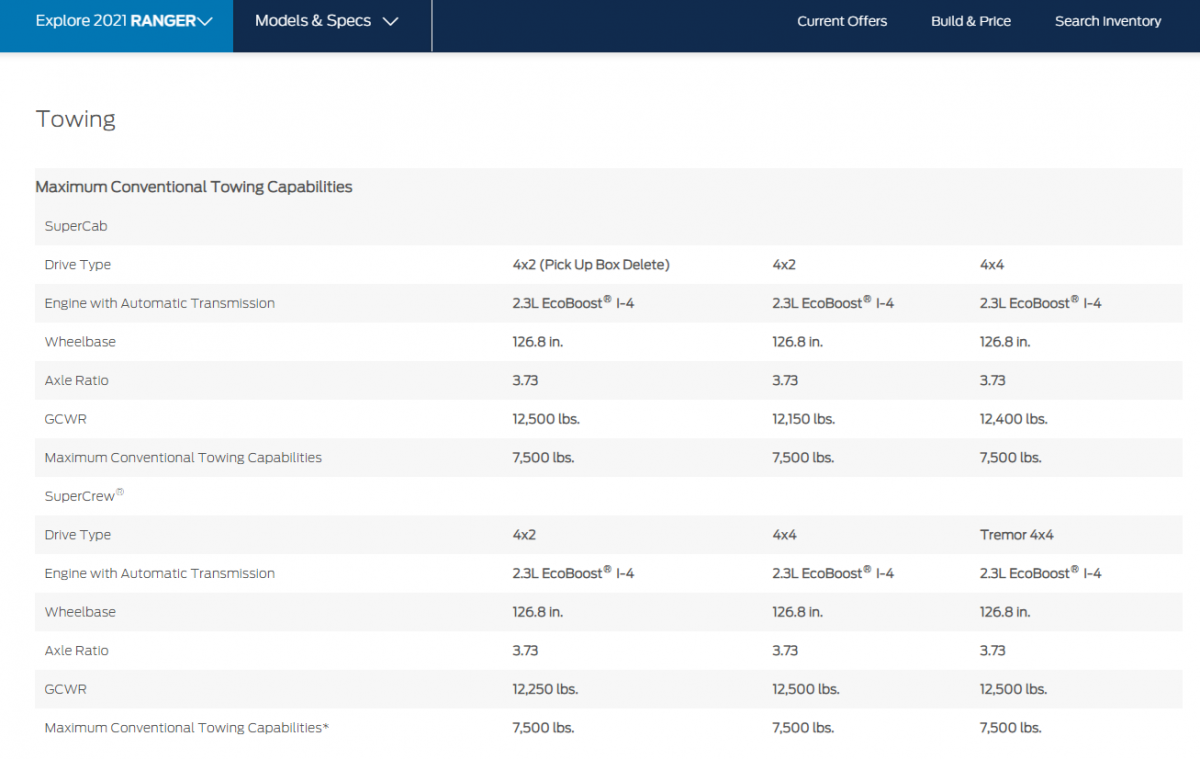Click the SuperCrew Axle Ratio row label

click(77, 651)
